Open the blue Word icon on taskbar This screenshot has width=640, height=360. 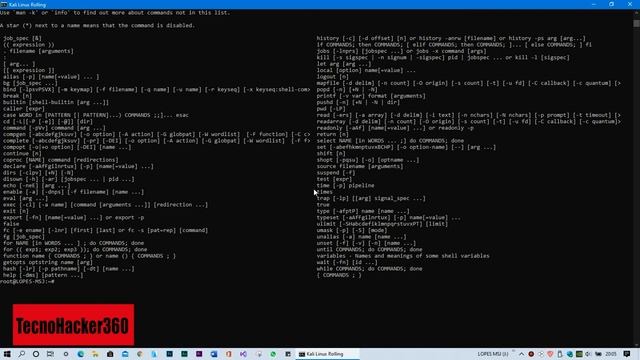(x=214, y=354)
